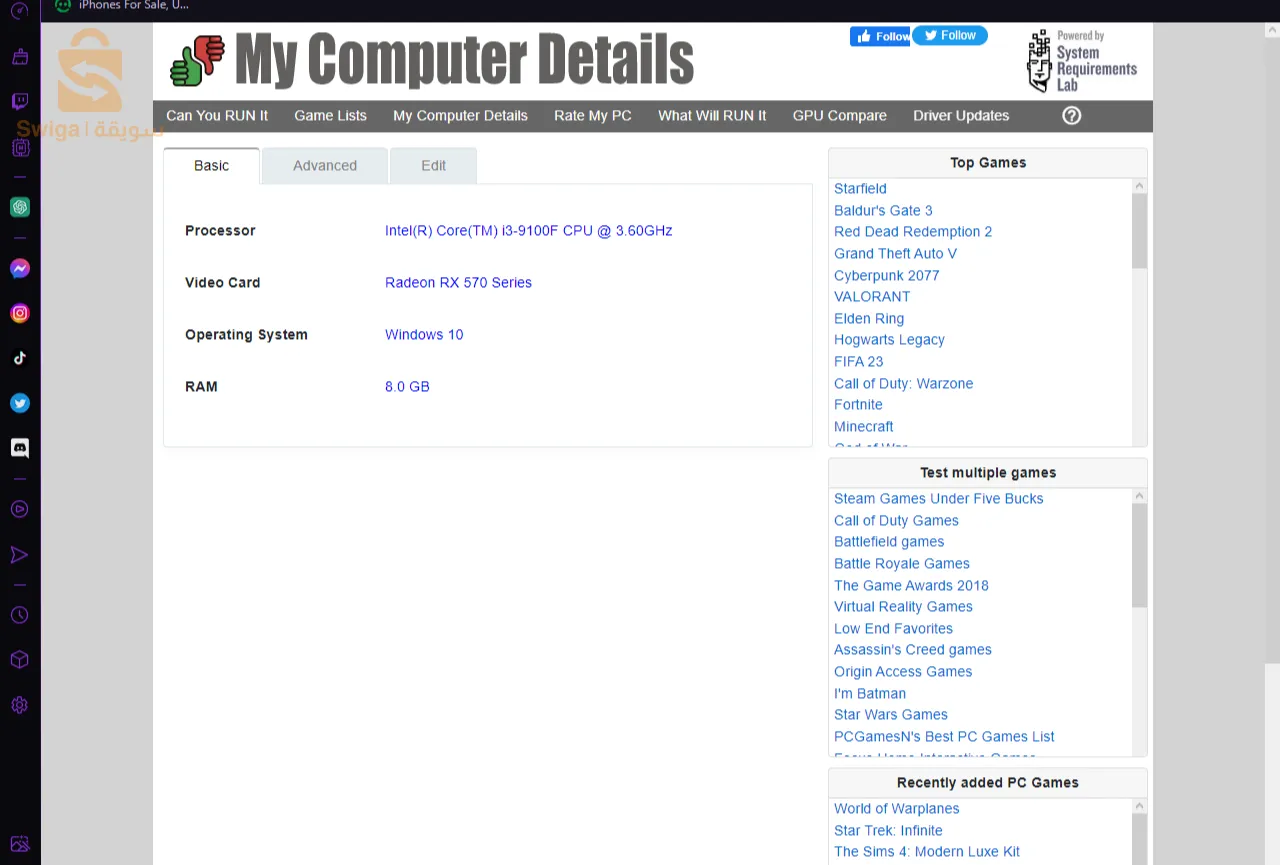Open the settings gear in the sidebar

(20, 705)
